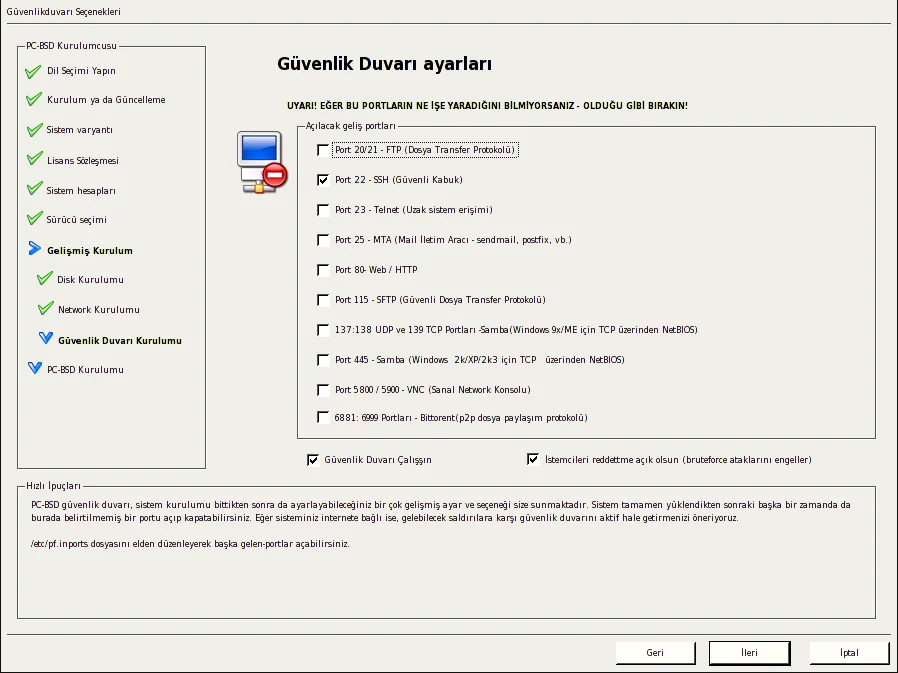
Task: Uncheck Port 22 SSH checkbox
Action: [x=323, y=180]
